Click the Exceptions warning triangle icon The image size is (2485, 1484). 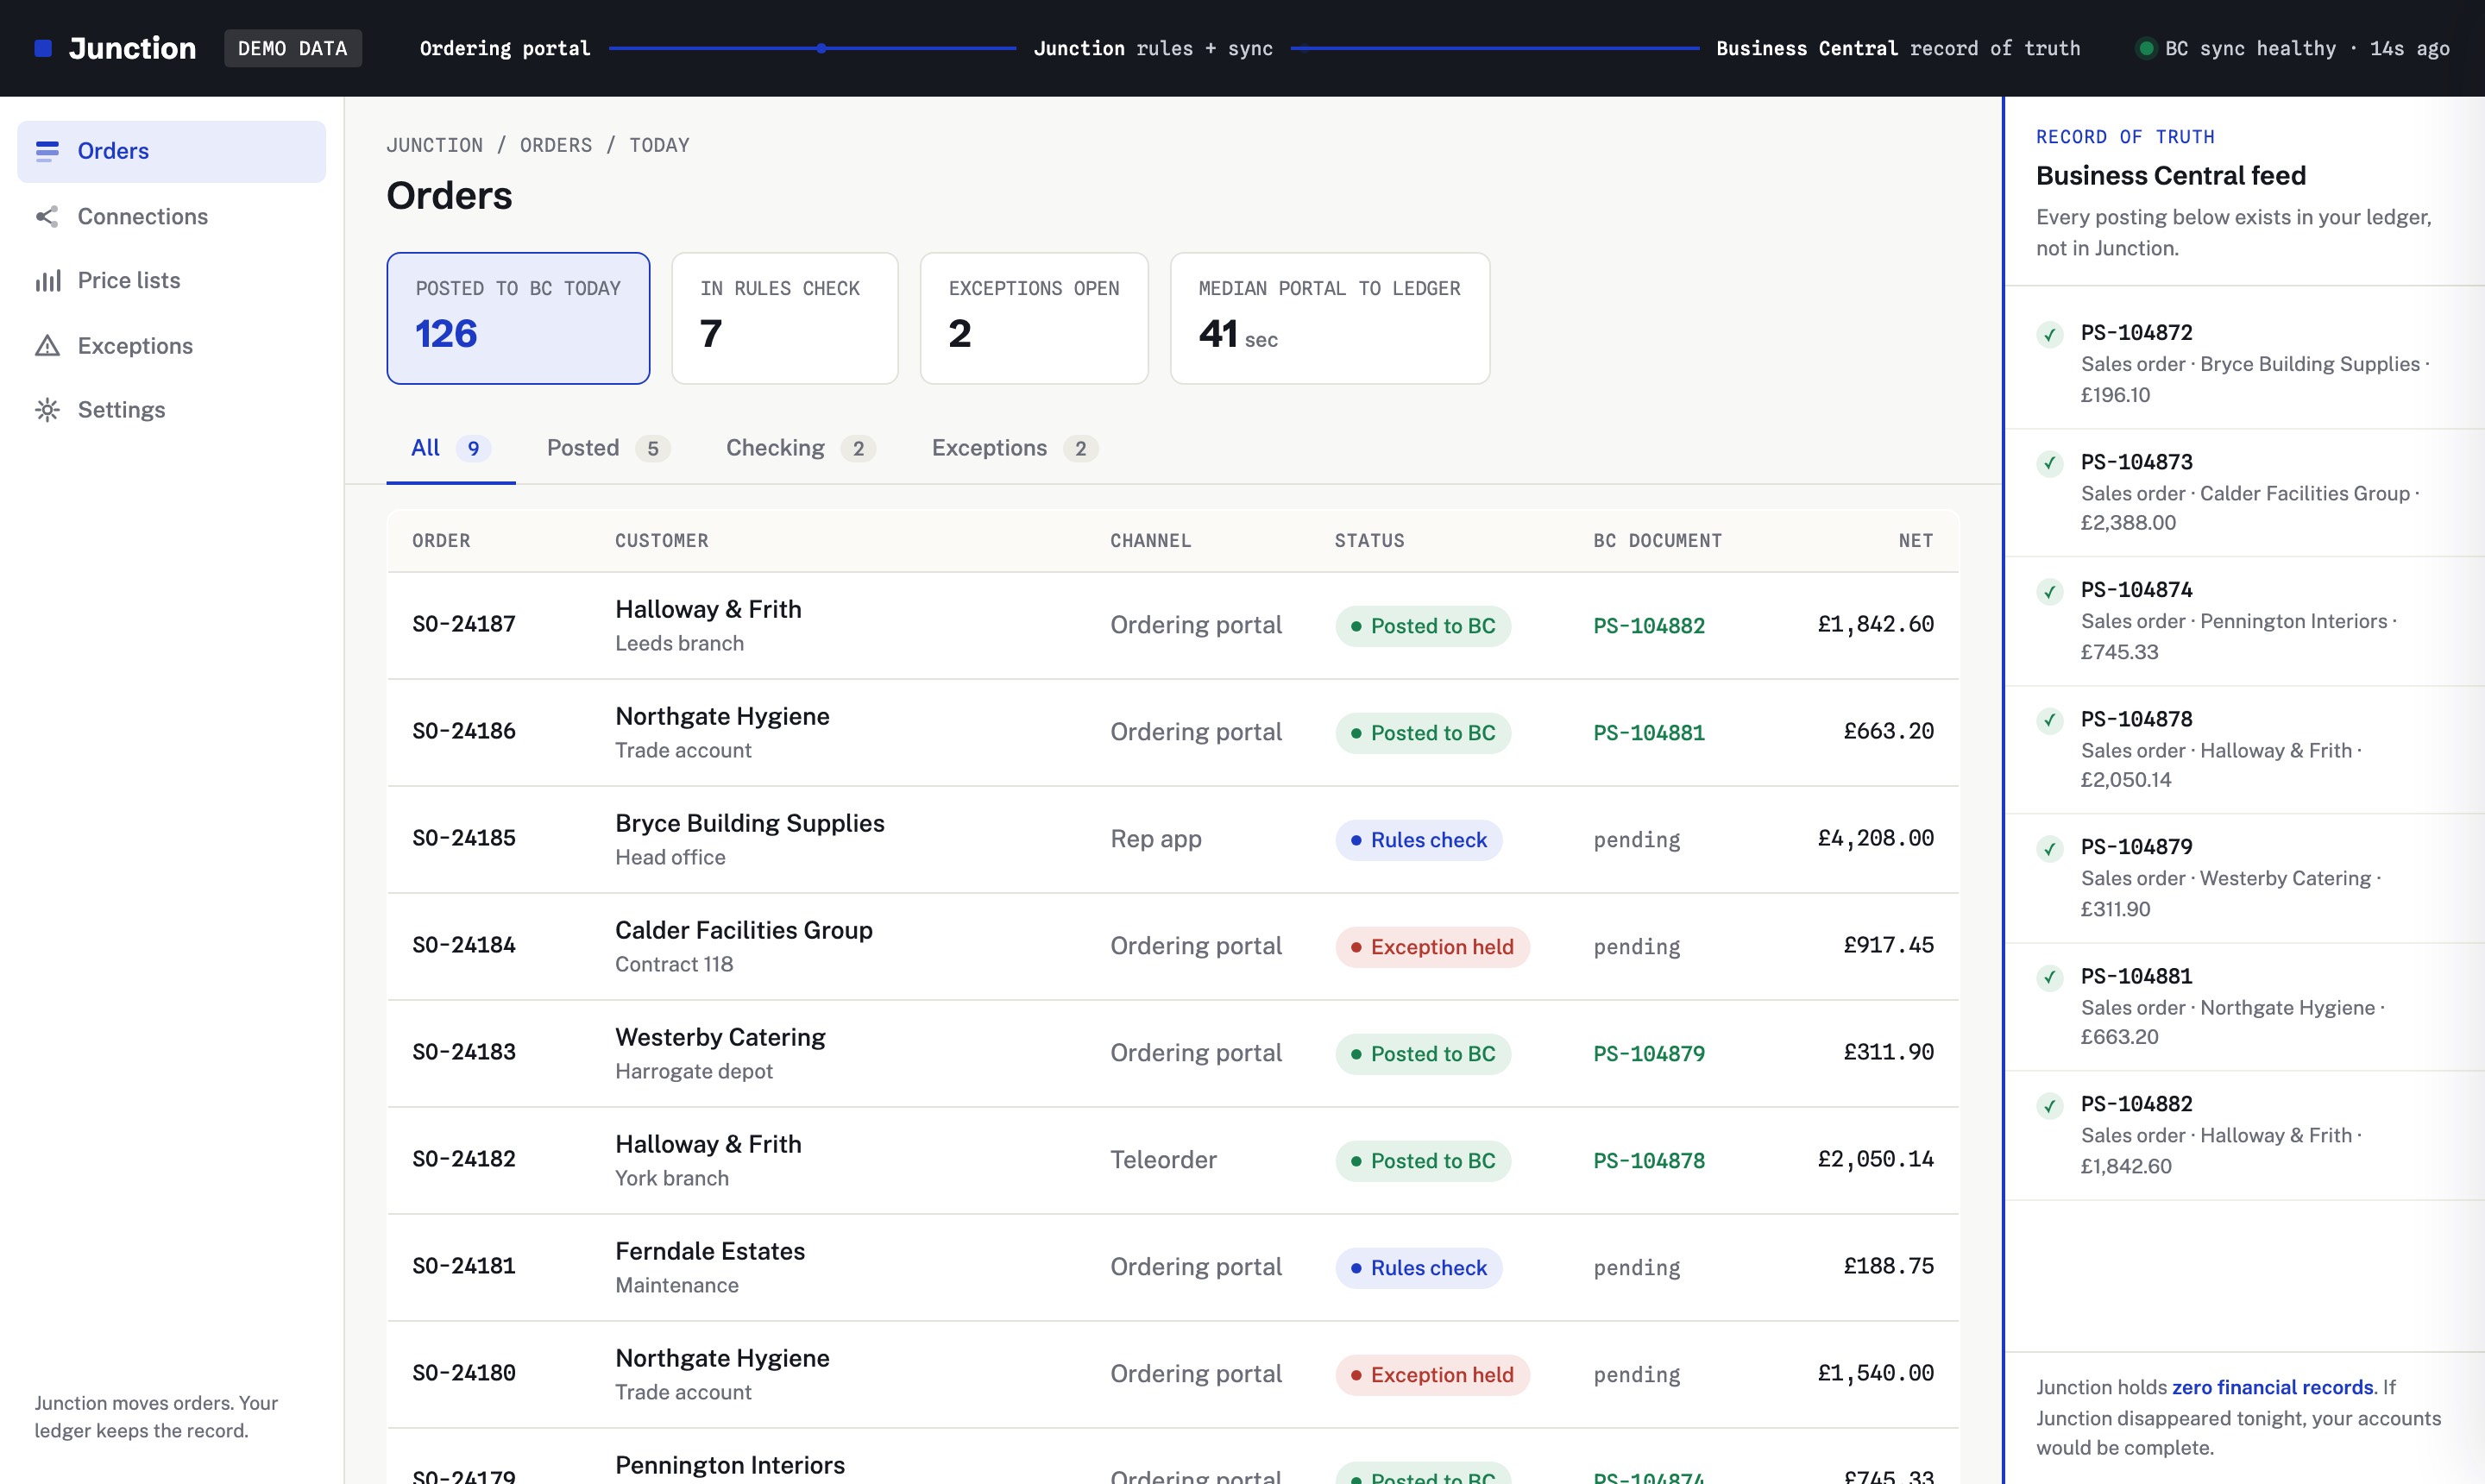47,346
